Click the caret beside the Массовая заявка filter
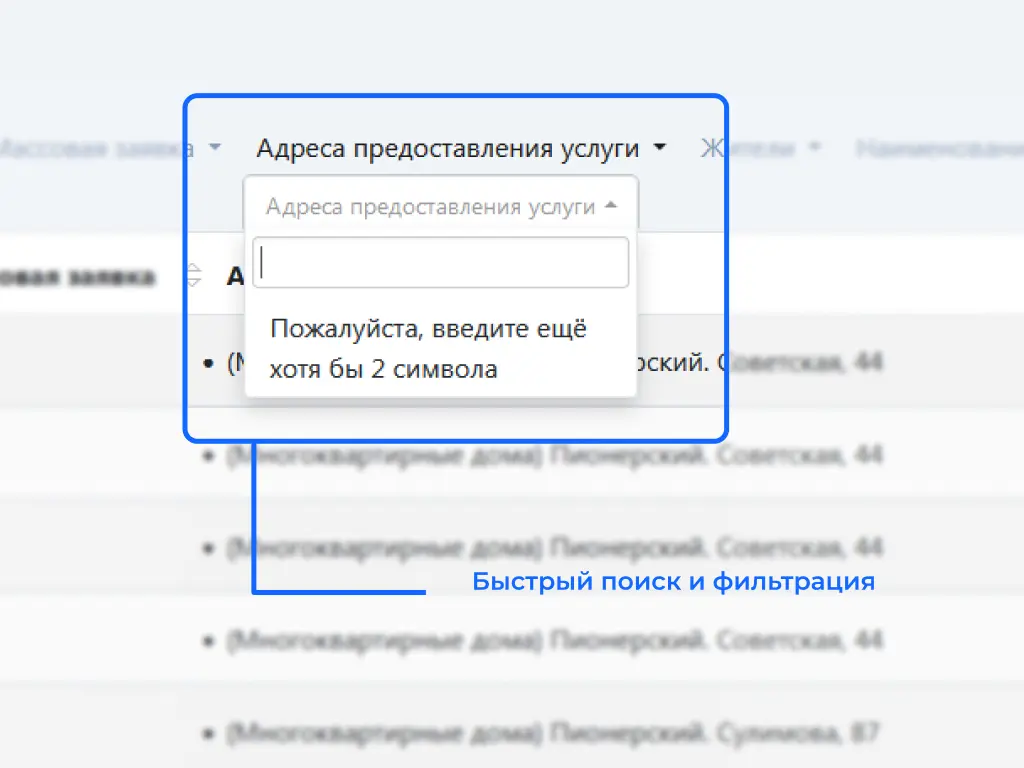1024x768 pixels. click(214, 149)
